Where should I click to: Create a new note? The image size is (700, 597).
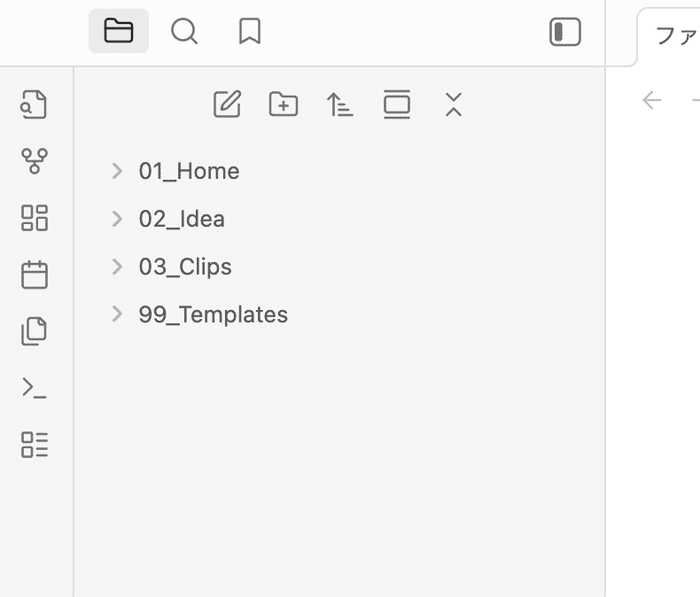pos(227,104)
